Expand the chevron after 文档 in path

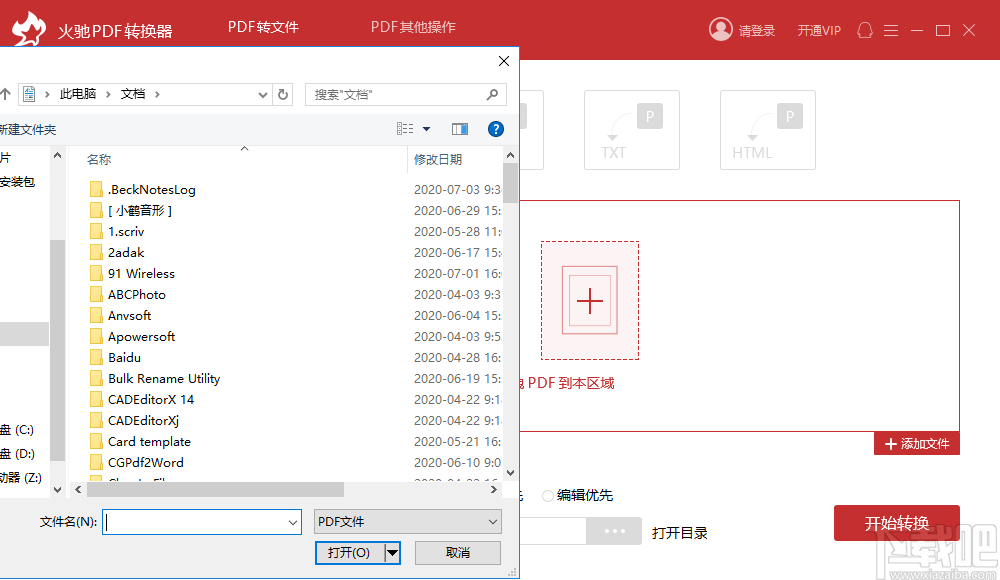[157, 94]
